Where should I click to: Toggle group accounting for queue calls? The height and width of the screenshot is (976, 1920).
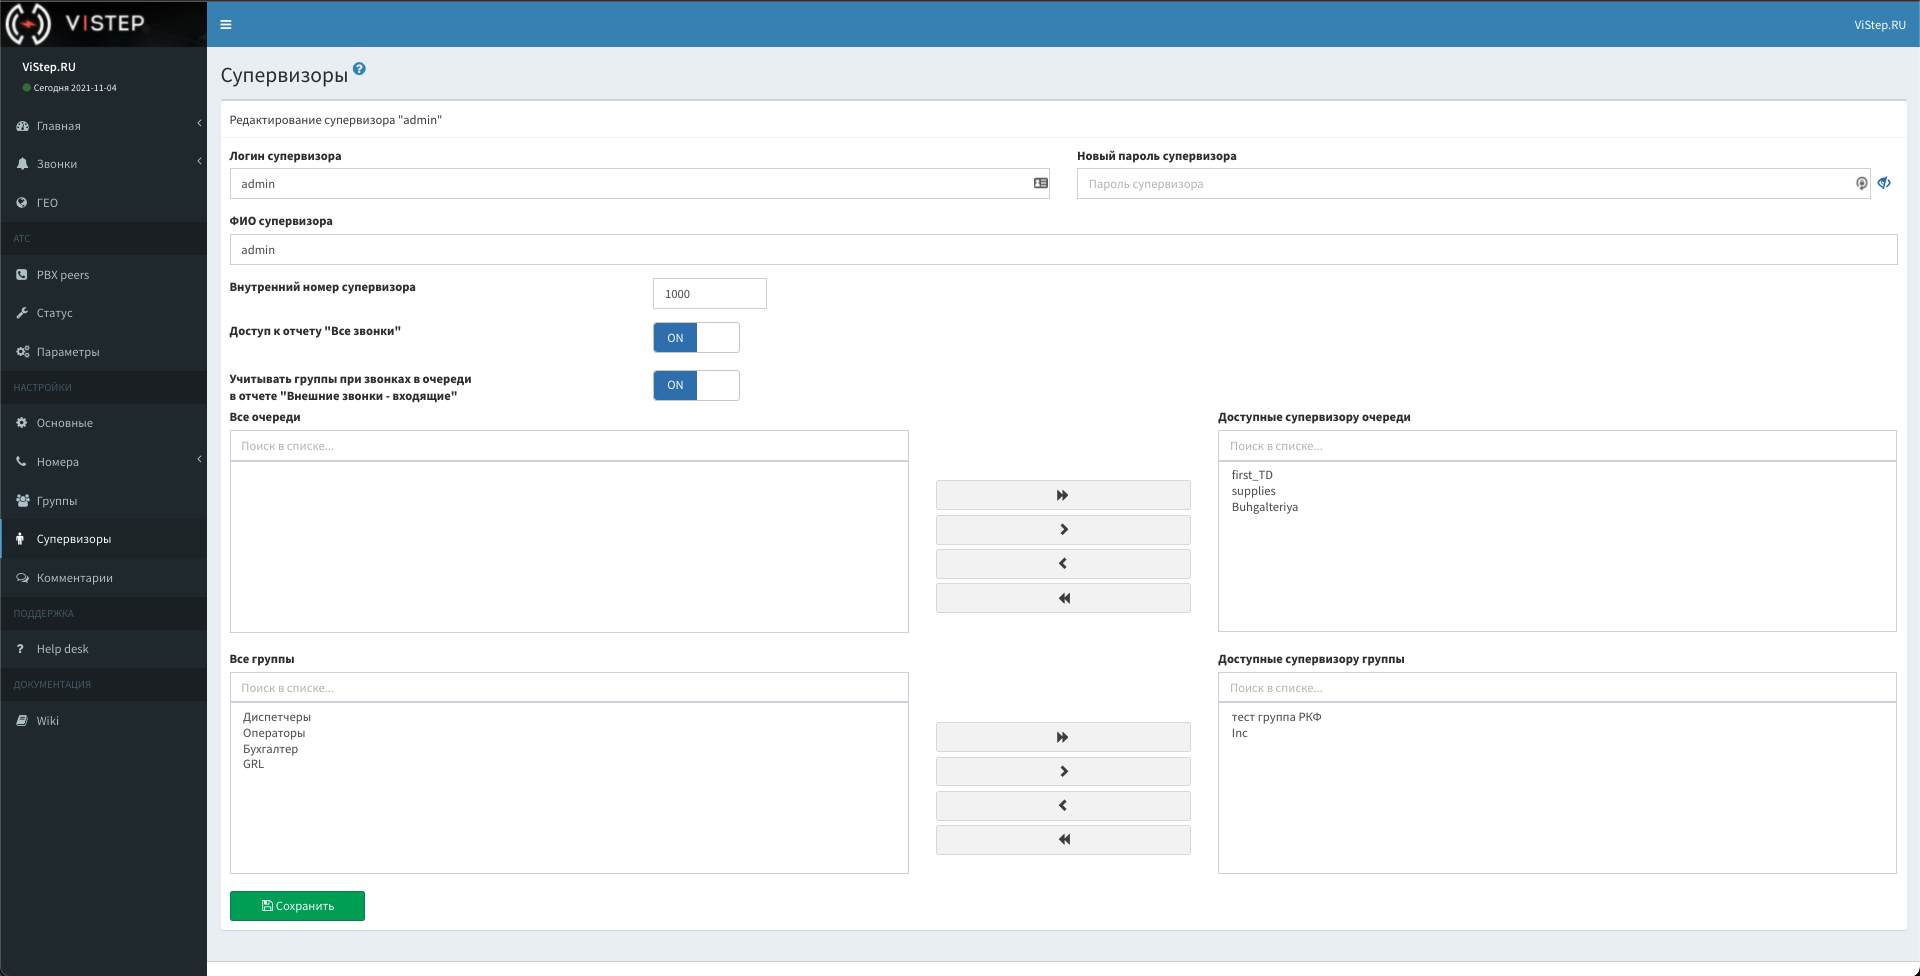click(x=696, y=385)
